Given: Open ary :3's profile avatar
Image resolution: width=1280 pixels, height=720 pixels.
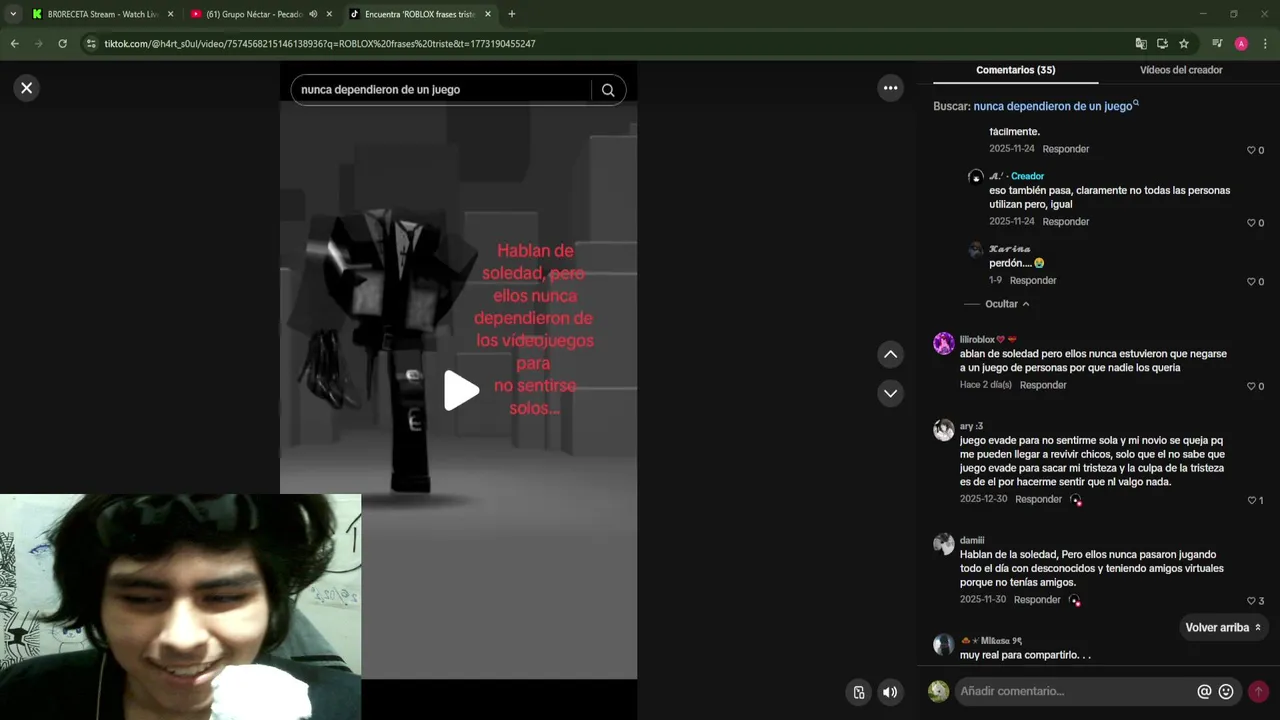Looking at the screenshot, I should pyautogui.click(x=944, y=430).
